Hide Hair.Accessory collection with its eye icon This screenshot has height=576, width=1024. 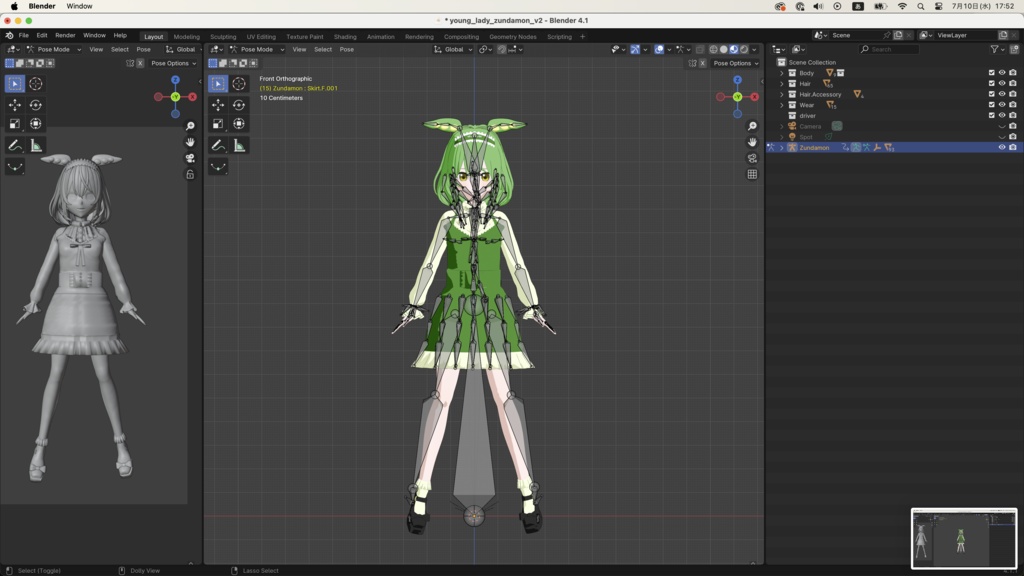pos(1002,94)
